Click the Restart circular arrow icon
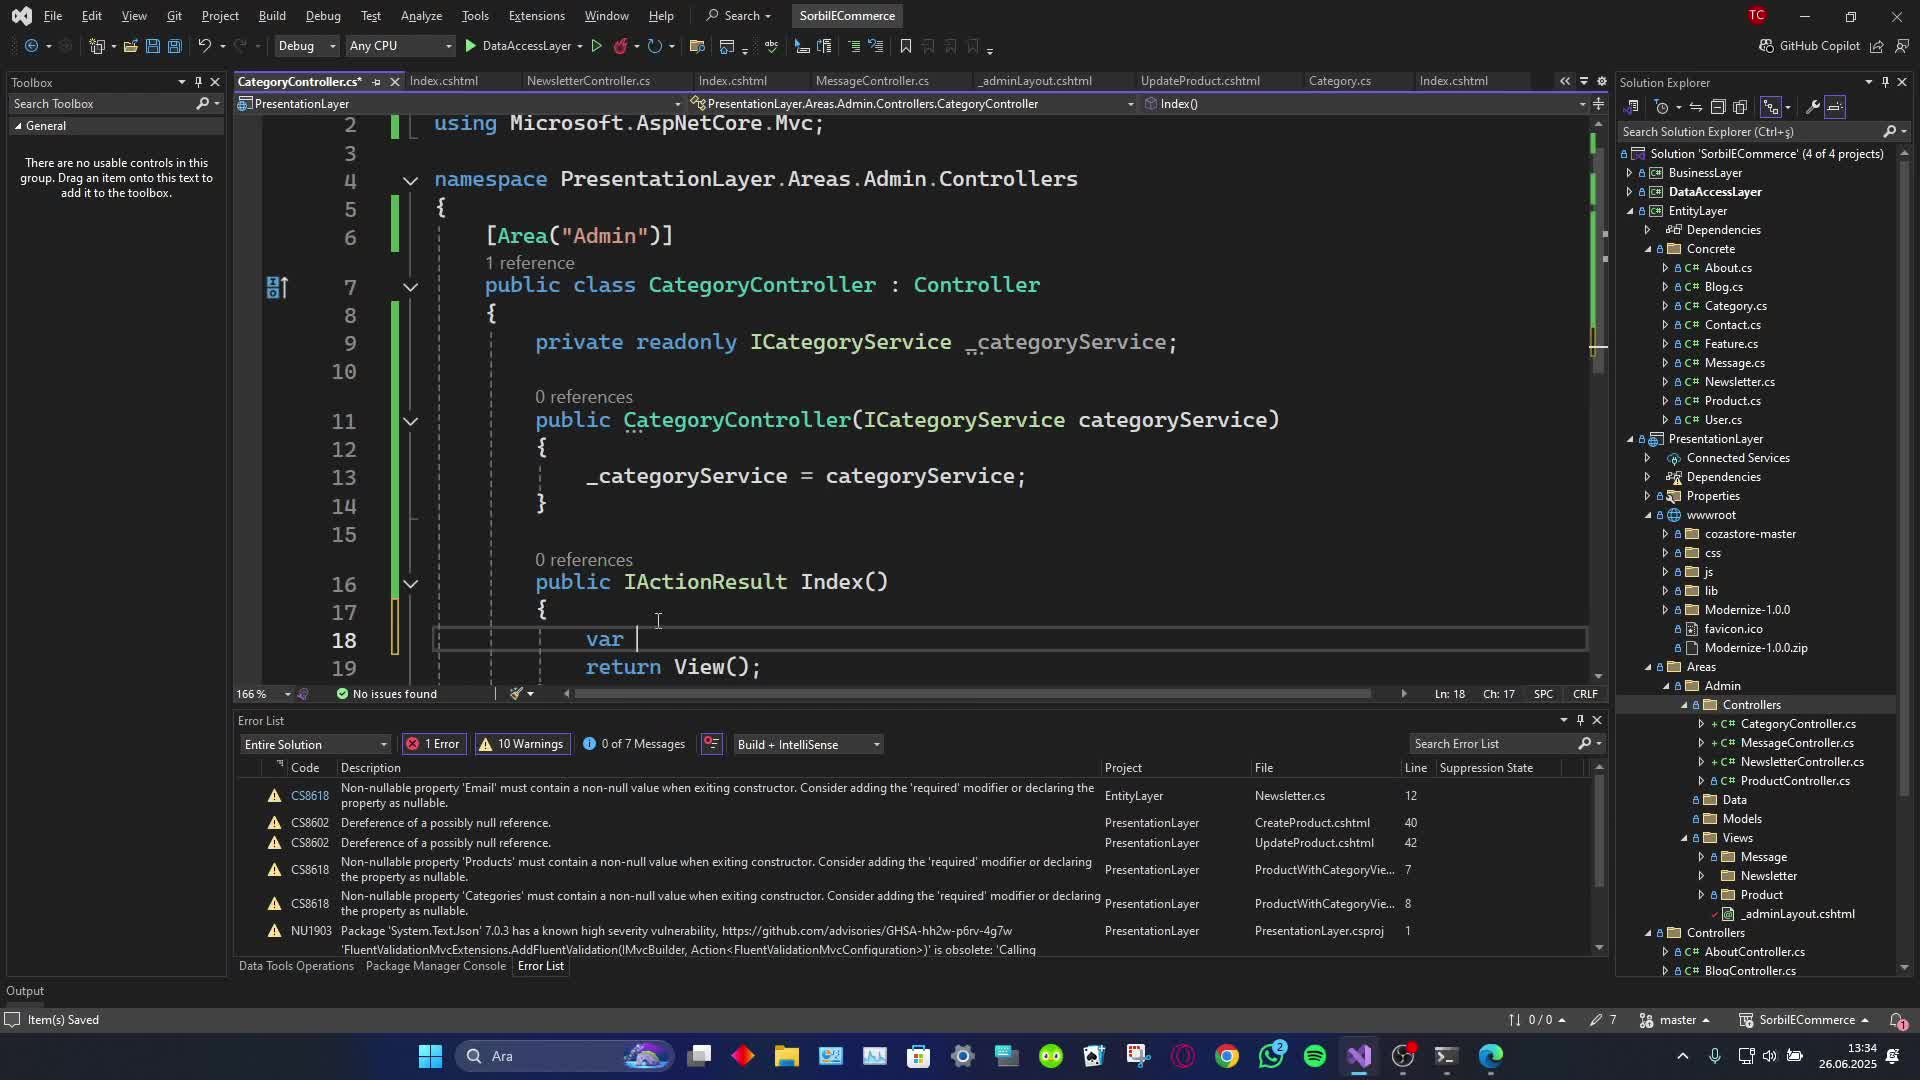Screen dimensions: 1920x1080 654,46
